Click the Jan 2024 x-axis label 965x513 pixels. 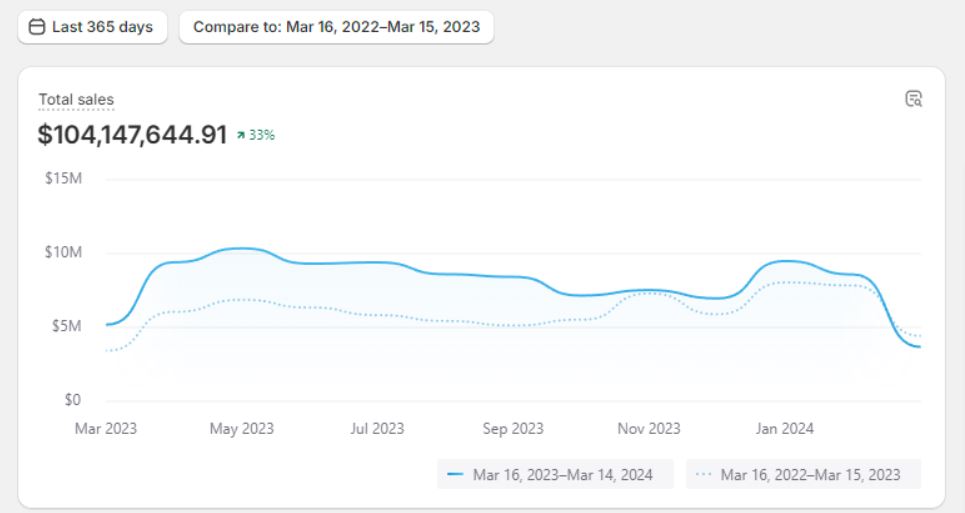[784, 428]
